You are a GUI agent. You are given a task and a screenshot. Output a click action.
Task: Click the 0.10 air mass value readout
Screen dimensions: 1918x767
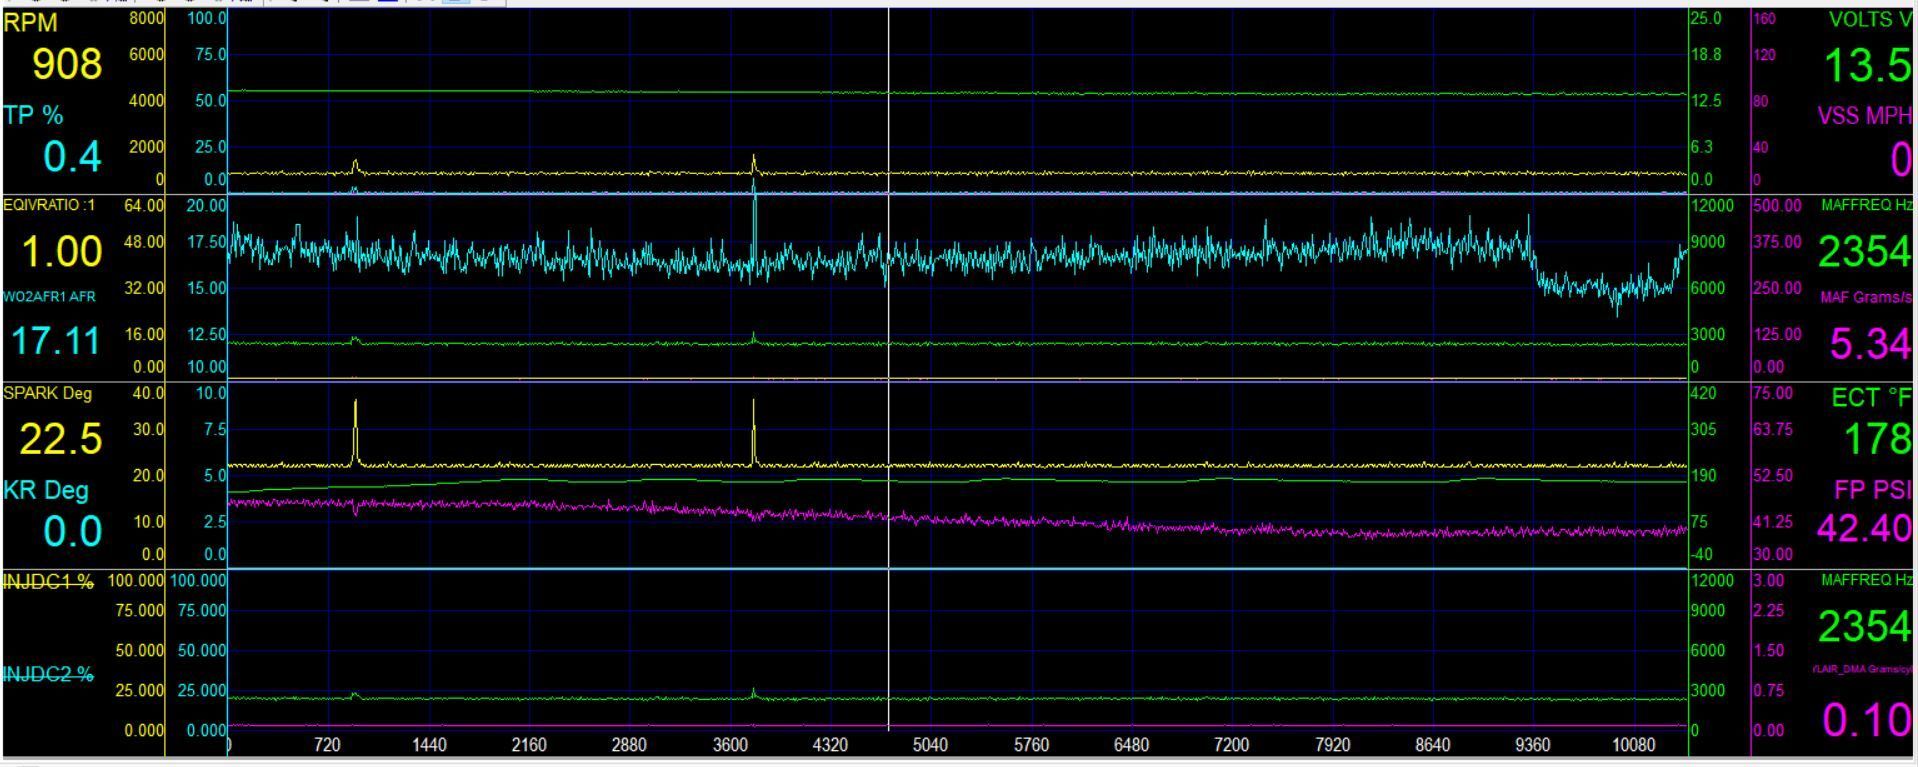1866,720
